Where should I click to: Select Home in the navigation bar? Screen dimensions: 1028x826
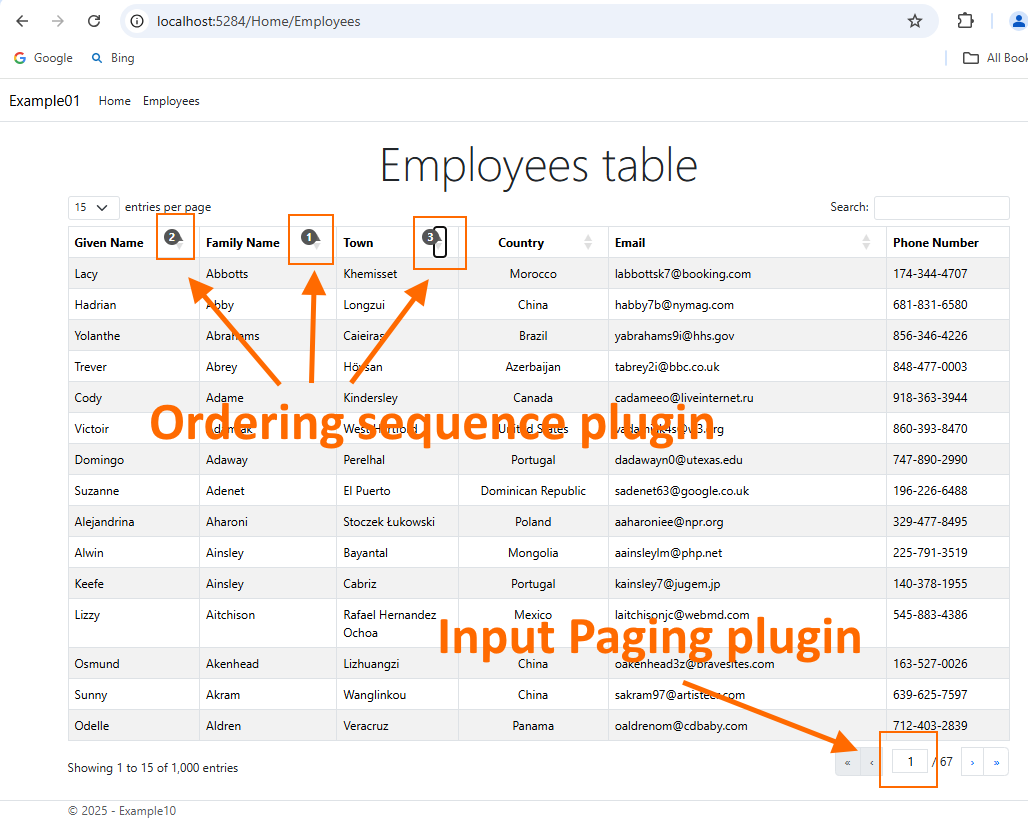[114, 100]
